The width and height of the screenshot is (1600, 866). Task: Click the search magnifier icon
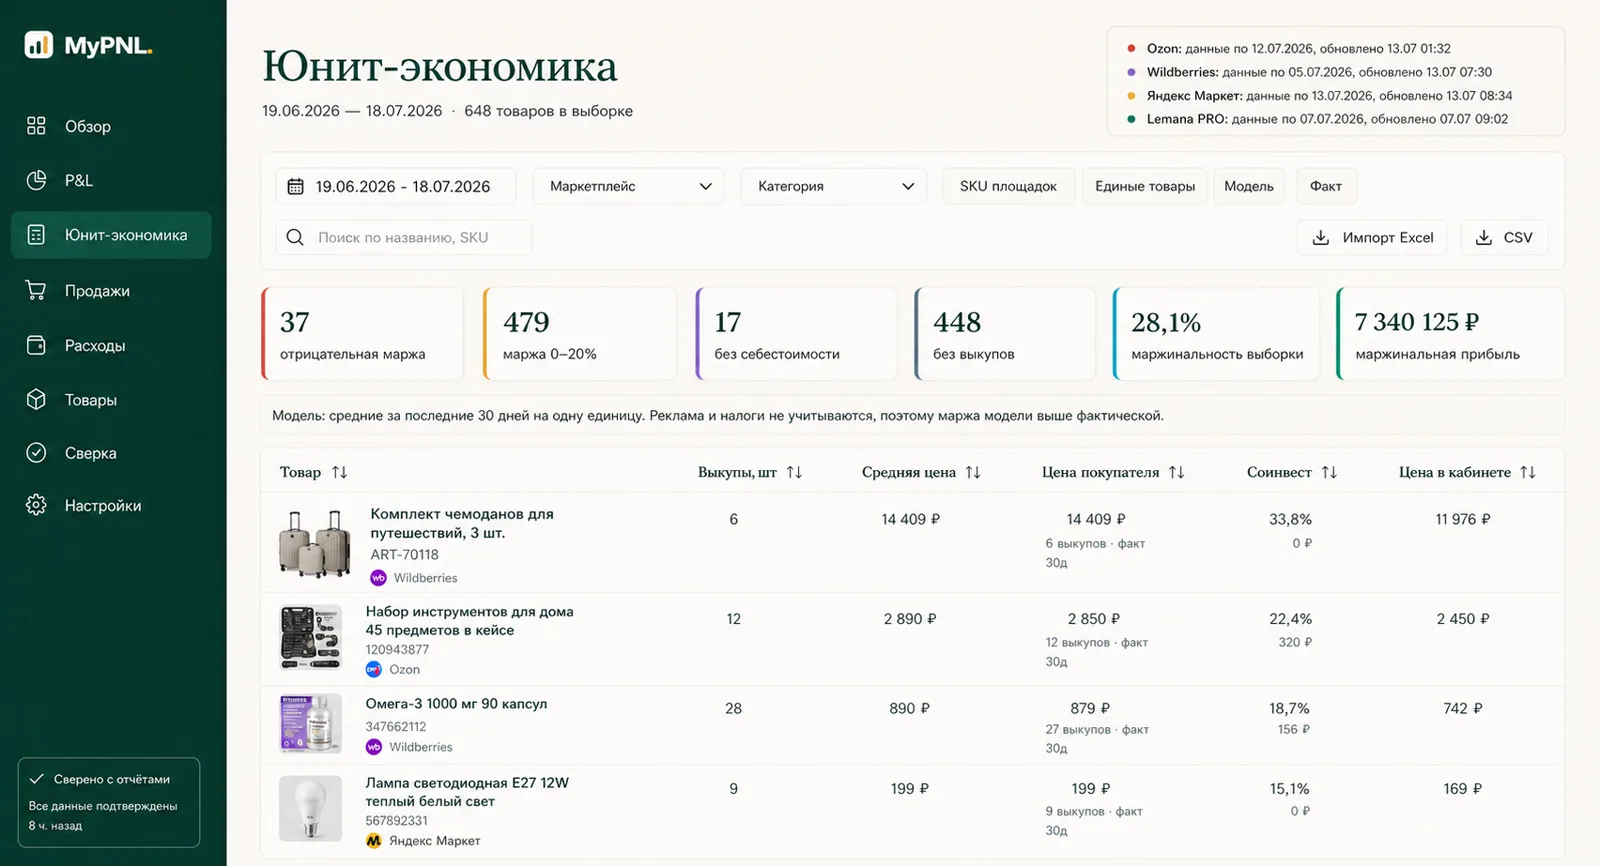295,237
